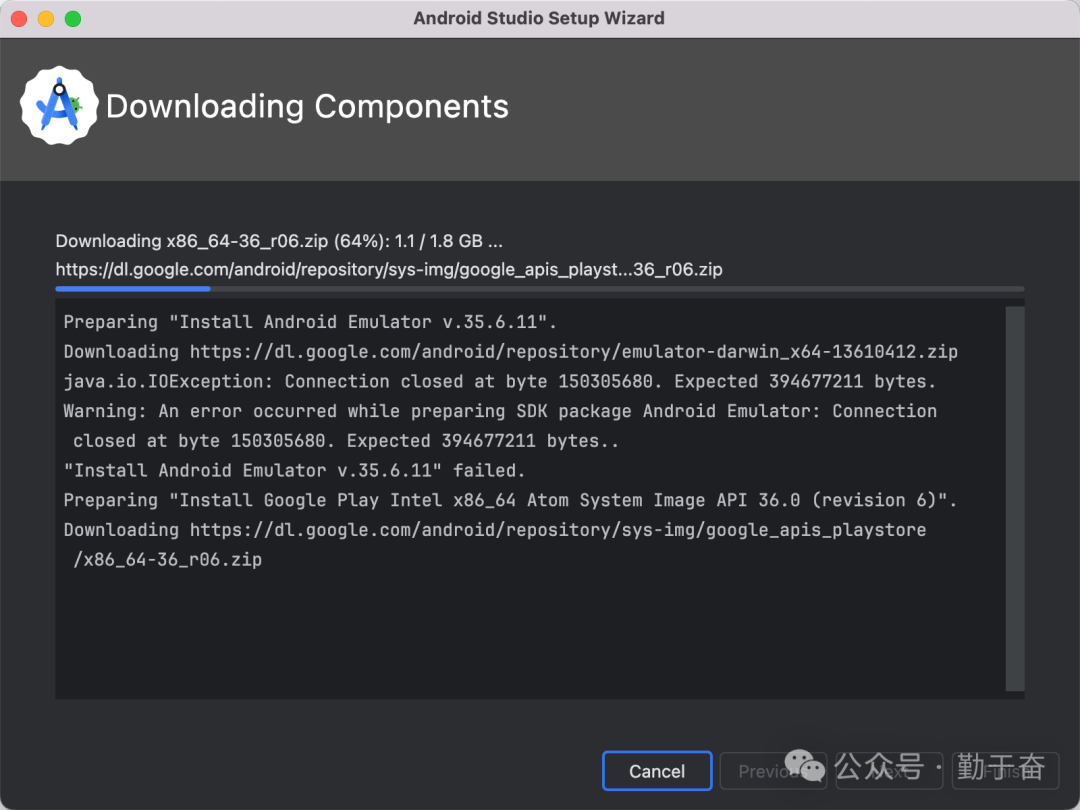Click the 'Warning: An error occurred' log line
The width and height of the screenshot is (1080, 810).
tap(500, 411)
